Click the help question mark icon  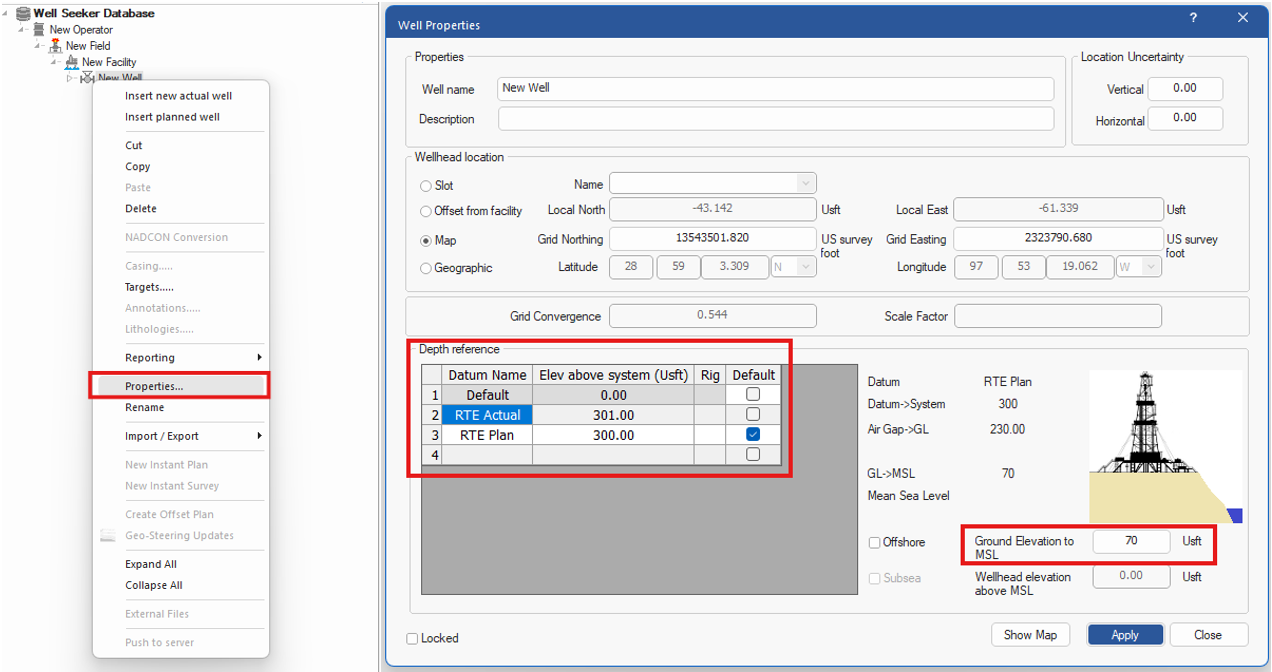click(x=1193, y=19)
